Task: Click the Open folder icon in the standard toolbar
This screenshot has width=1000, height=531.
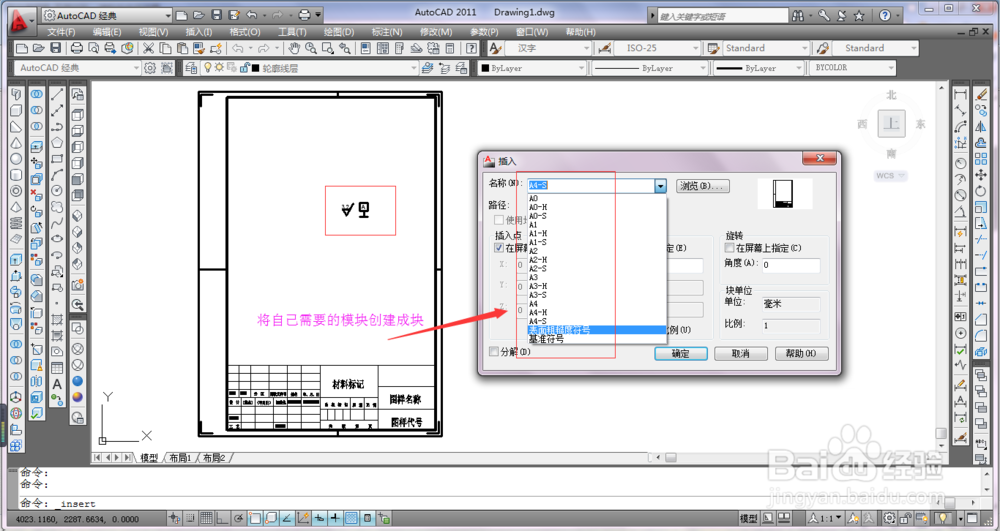Action: [38, 48]
